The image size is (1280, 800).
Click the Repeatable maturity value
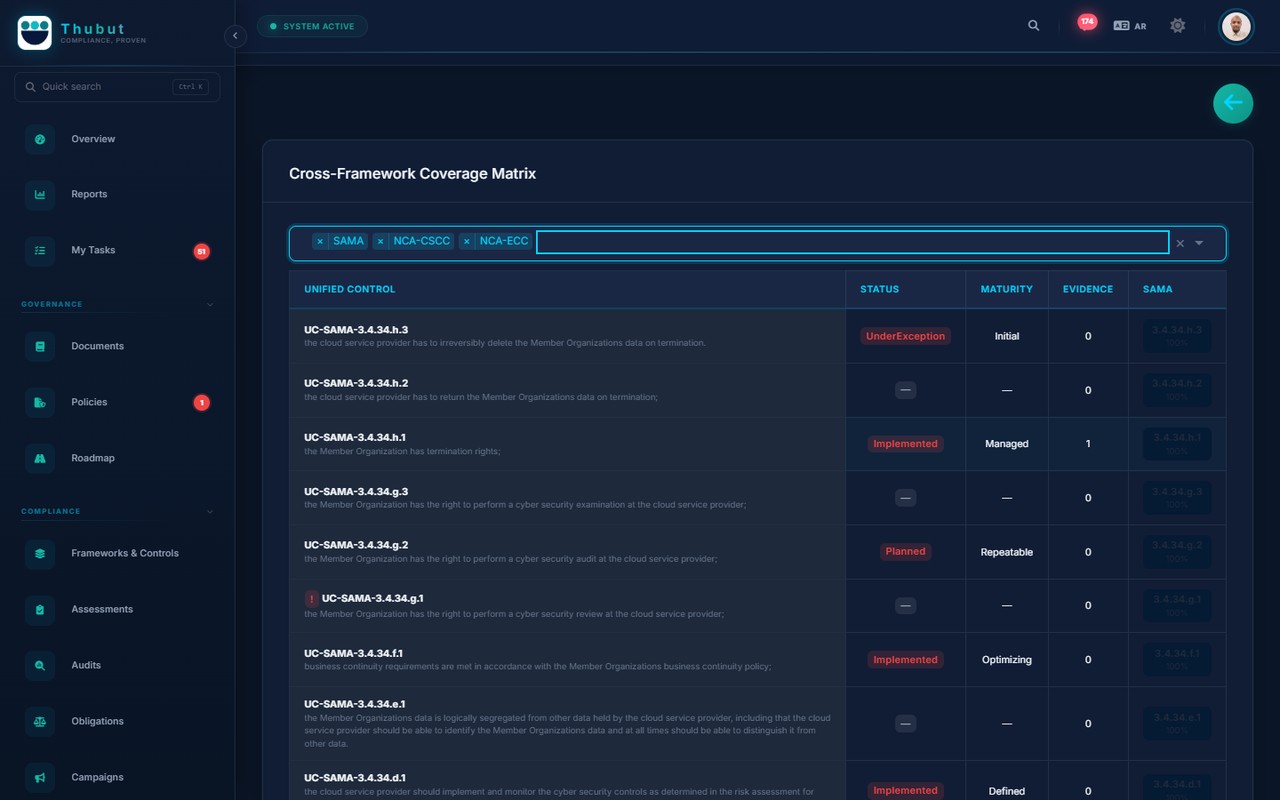click(x=1006, y=552)
